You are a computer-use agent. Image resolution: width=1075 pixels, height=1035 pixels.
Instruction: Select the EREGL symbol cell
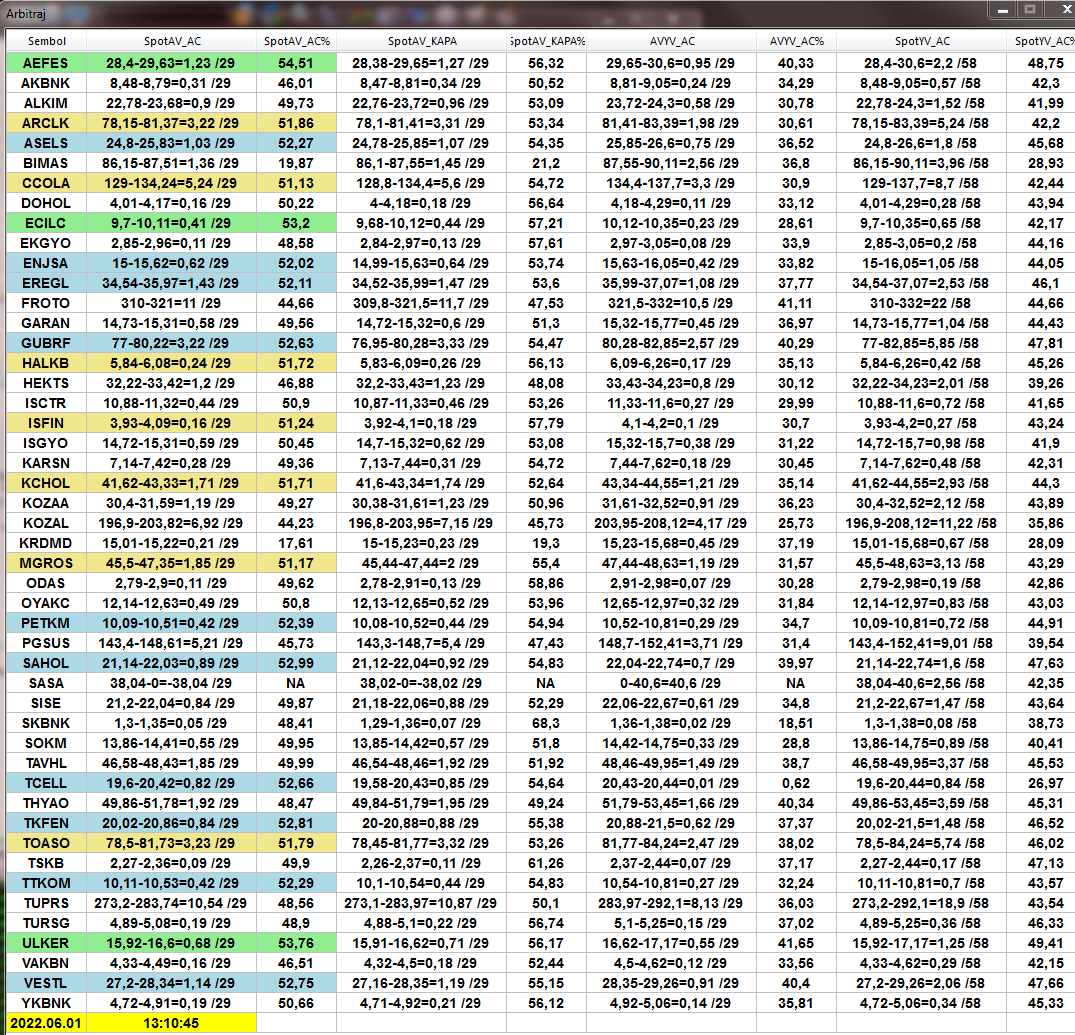click(46, 283)
